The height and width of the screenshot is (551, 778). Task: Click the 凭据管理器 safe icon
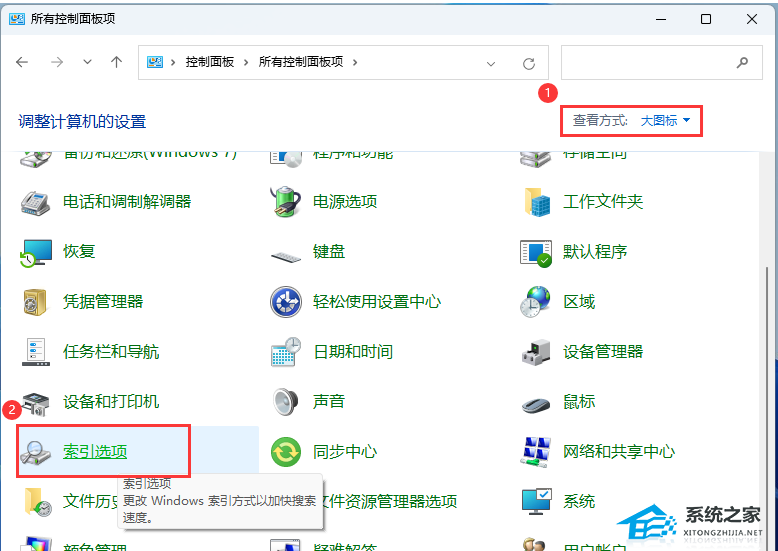click(x=36, y=301)
